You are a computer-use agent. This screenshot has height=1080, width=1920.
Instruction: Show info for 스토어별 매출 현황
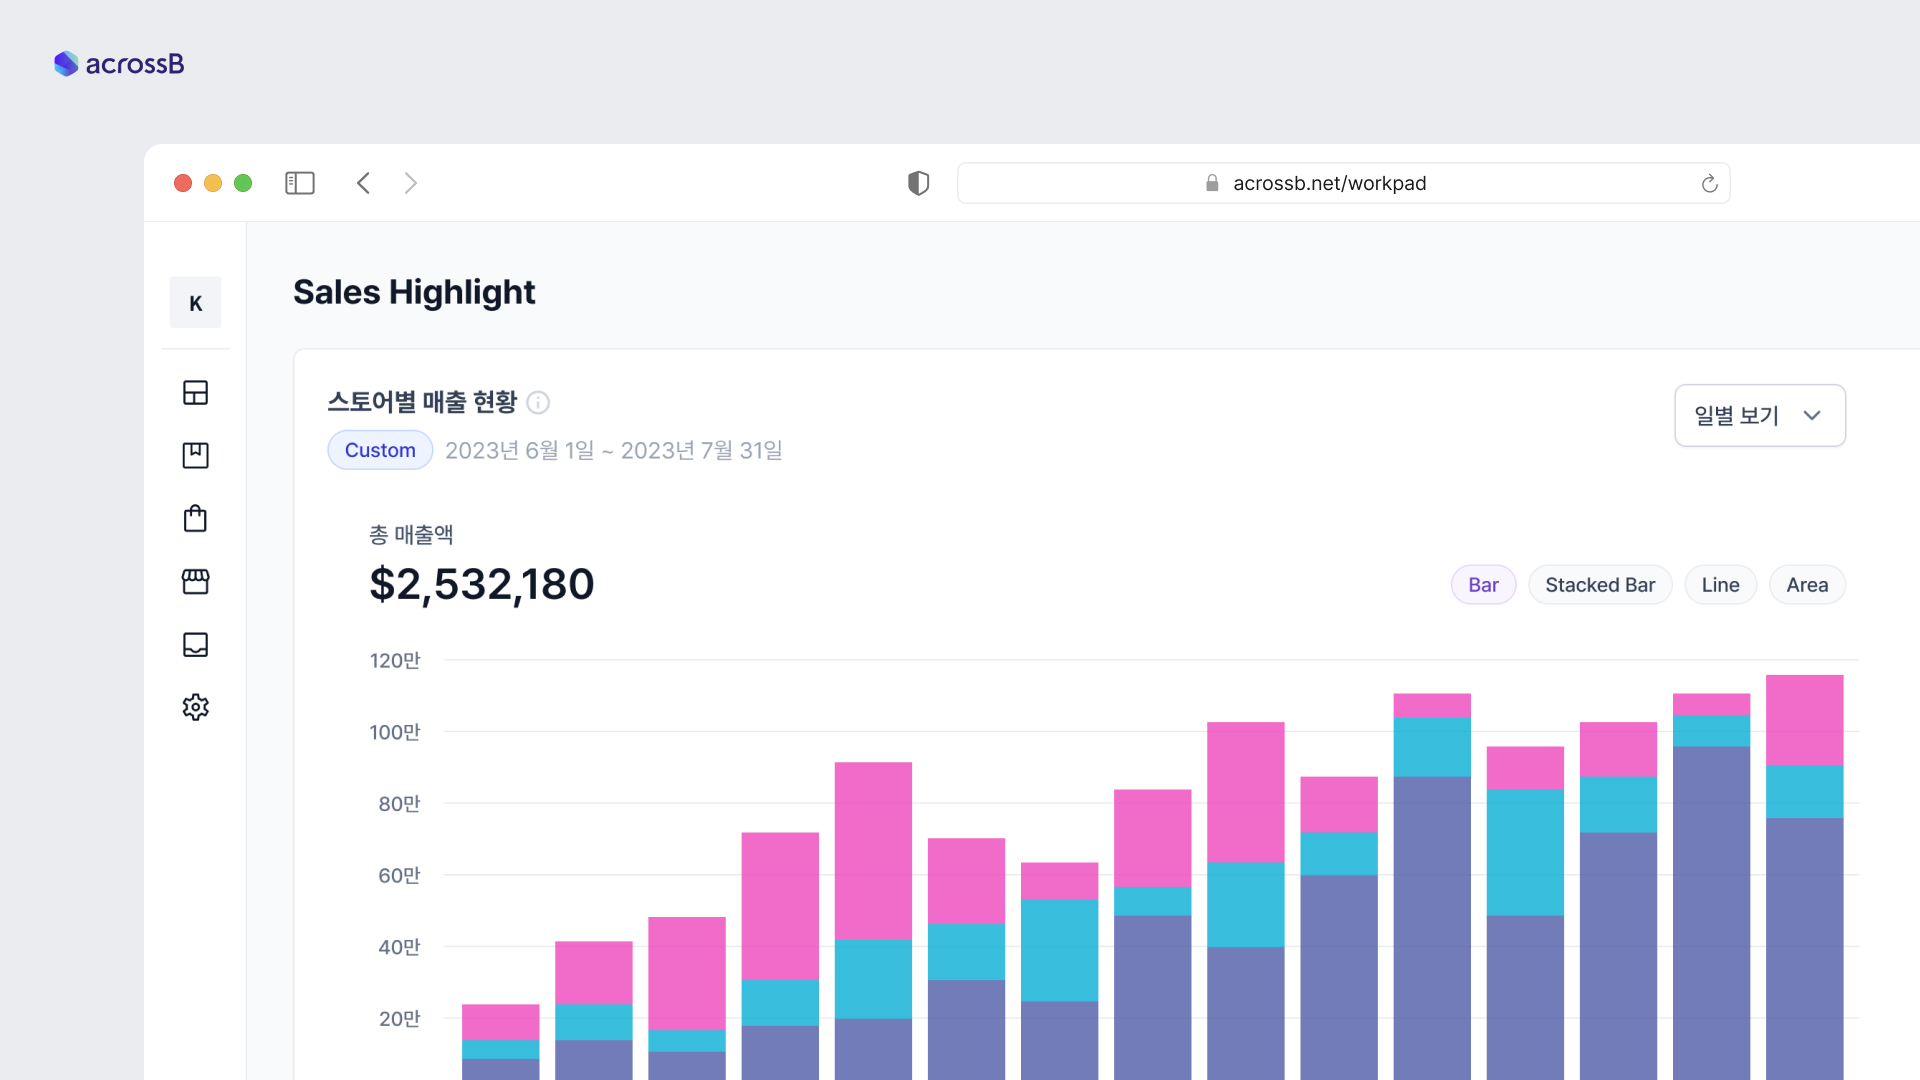[x=538, y=402]
